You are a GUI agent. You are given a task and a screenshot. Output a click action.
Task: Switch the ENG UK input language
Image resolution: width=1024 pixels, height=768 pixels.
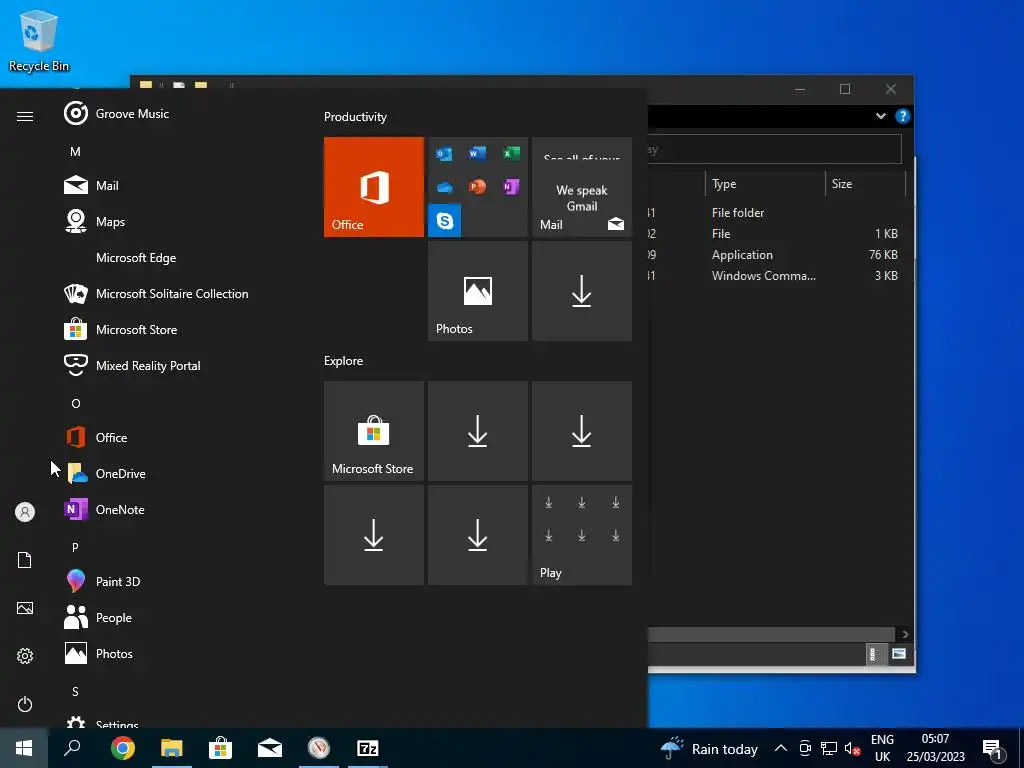click(882, 748)
